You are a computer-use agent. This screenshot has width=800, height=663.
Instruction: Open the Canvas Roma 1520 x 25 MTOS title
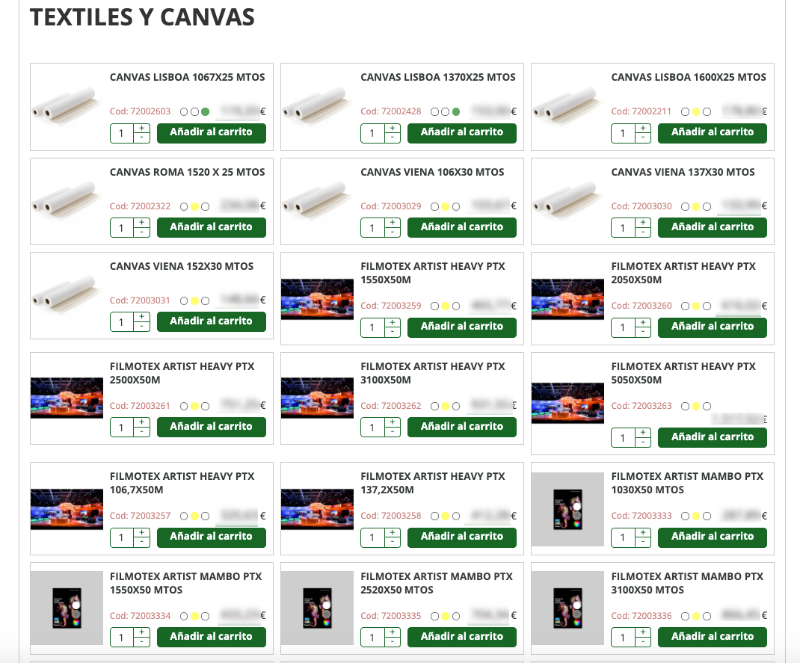pos(187,172)
